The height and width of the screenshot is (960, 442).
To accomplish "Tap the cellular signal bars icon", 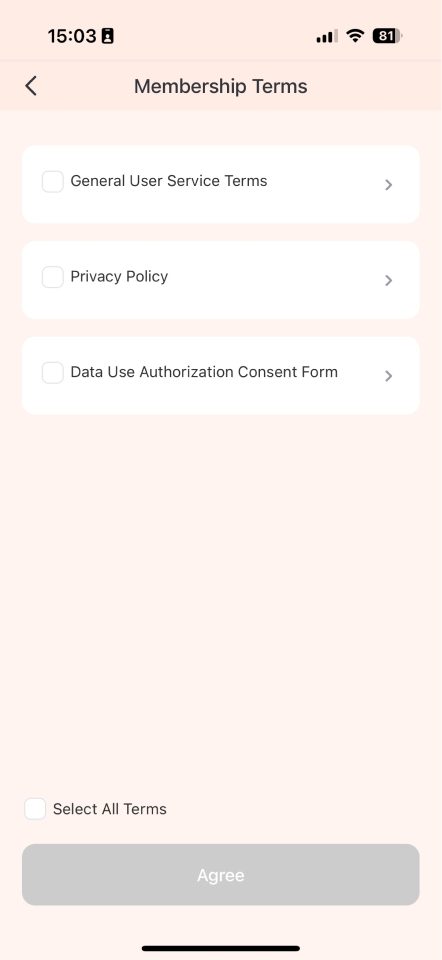I will [327, 36].
